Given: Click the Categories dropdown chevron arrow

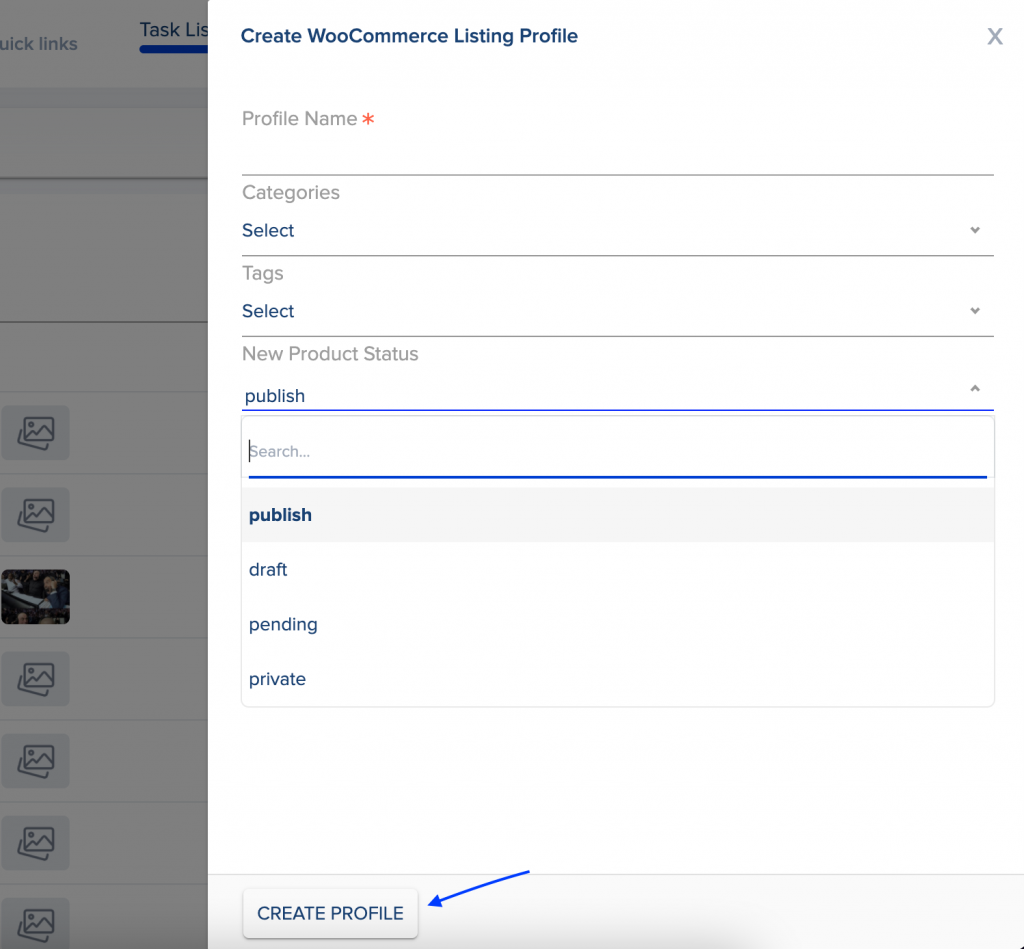Looking at the screenshot, I should tap(974, 230).
